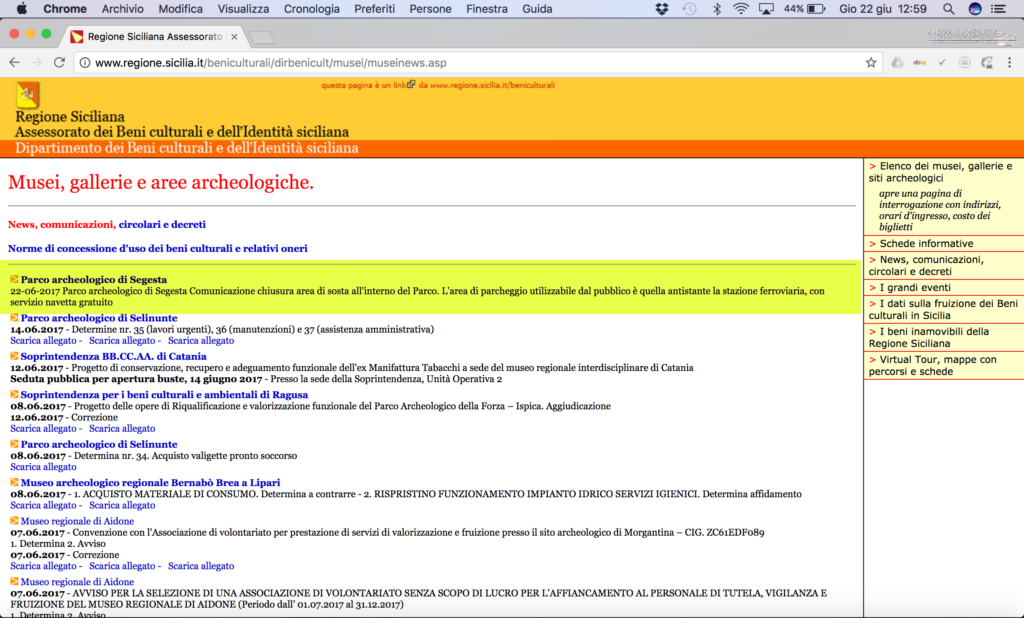Image resolution: width=1024 pixels, height=618 pixels.
Task: Open Chrome's three-dot menu
Action: click(x=1010, y=63)
